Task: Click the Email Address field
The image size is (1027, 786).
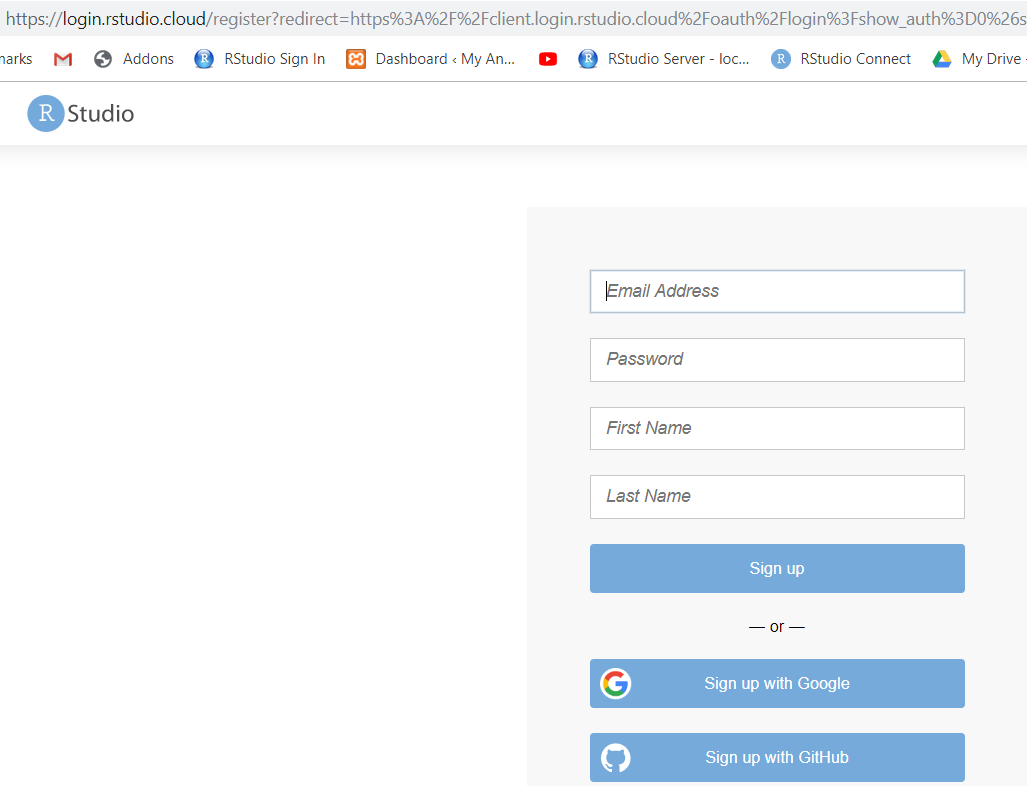Action: 777,291
